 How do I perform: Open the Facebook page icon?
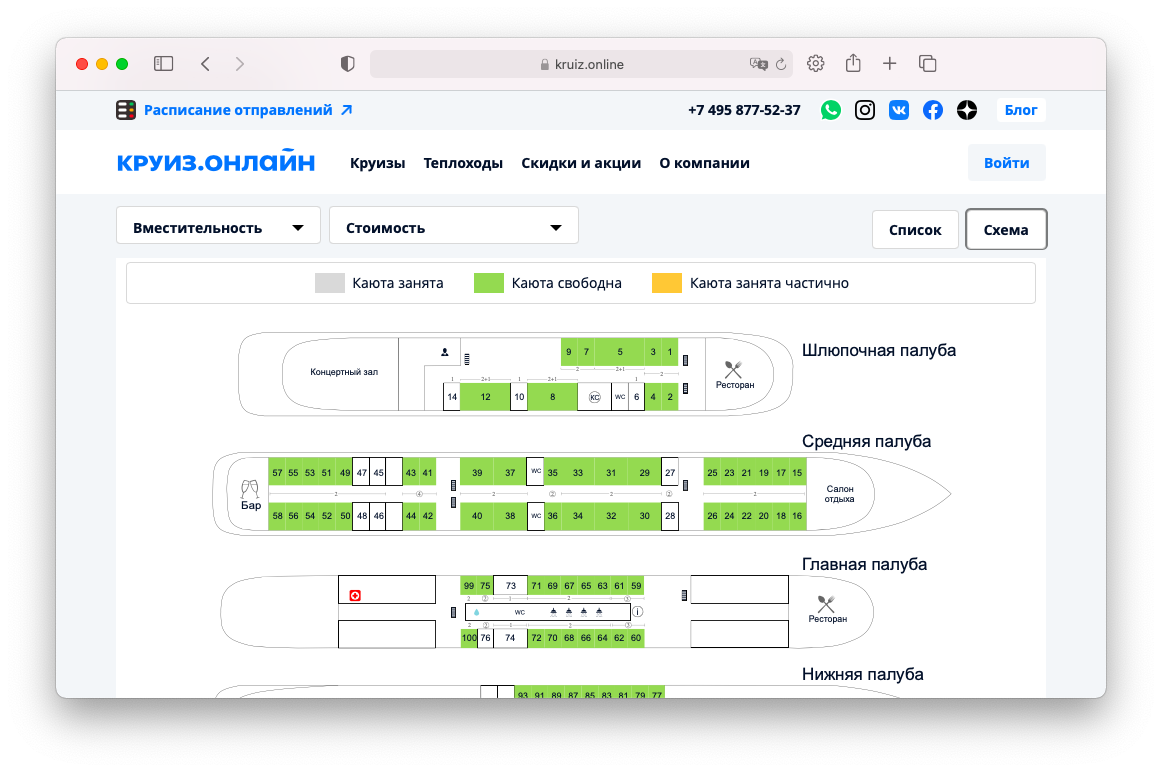coord(932,110)
